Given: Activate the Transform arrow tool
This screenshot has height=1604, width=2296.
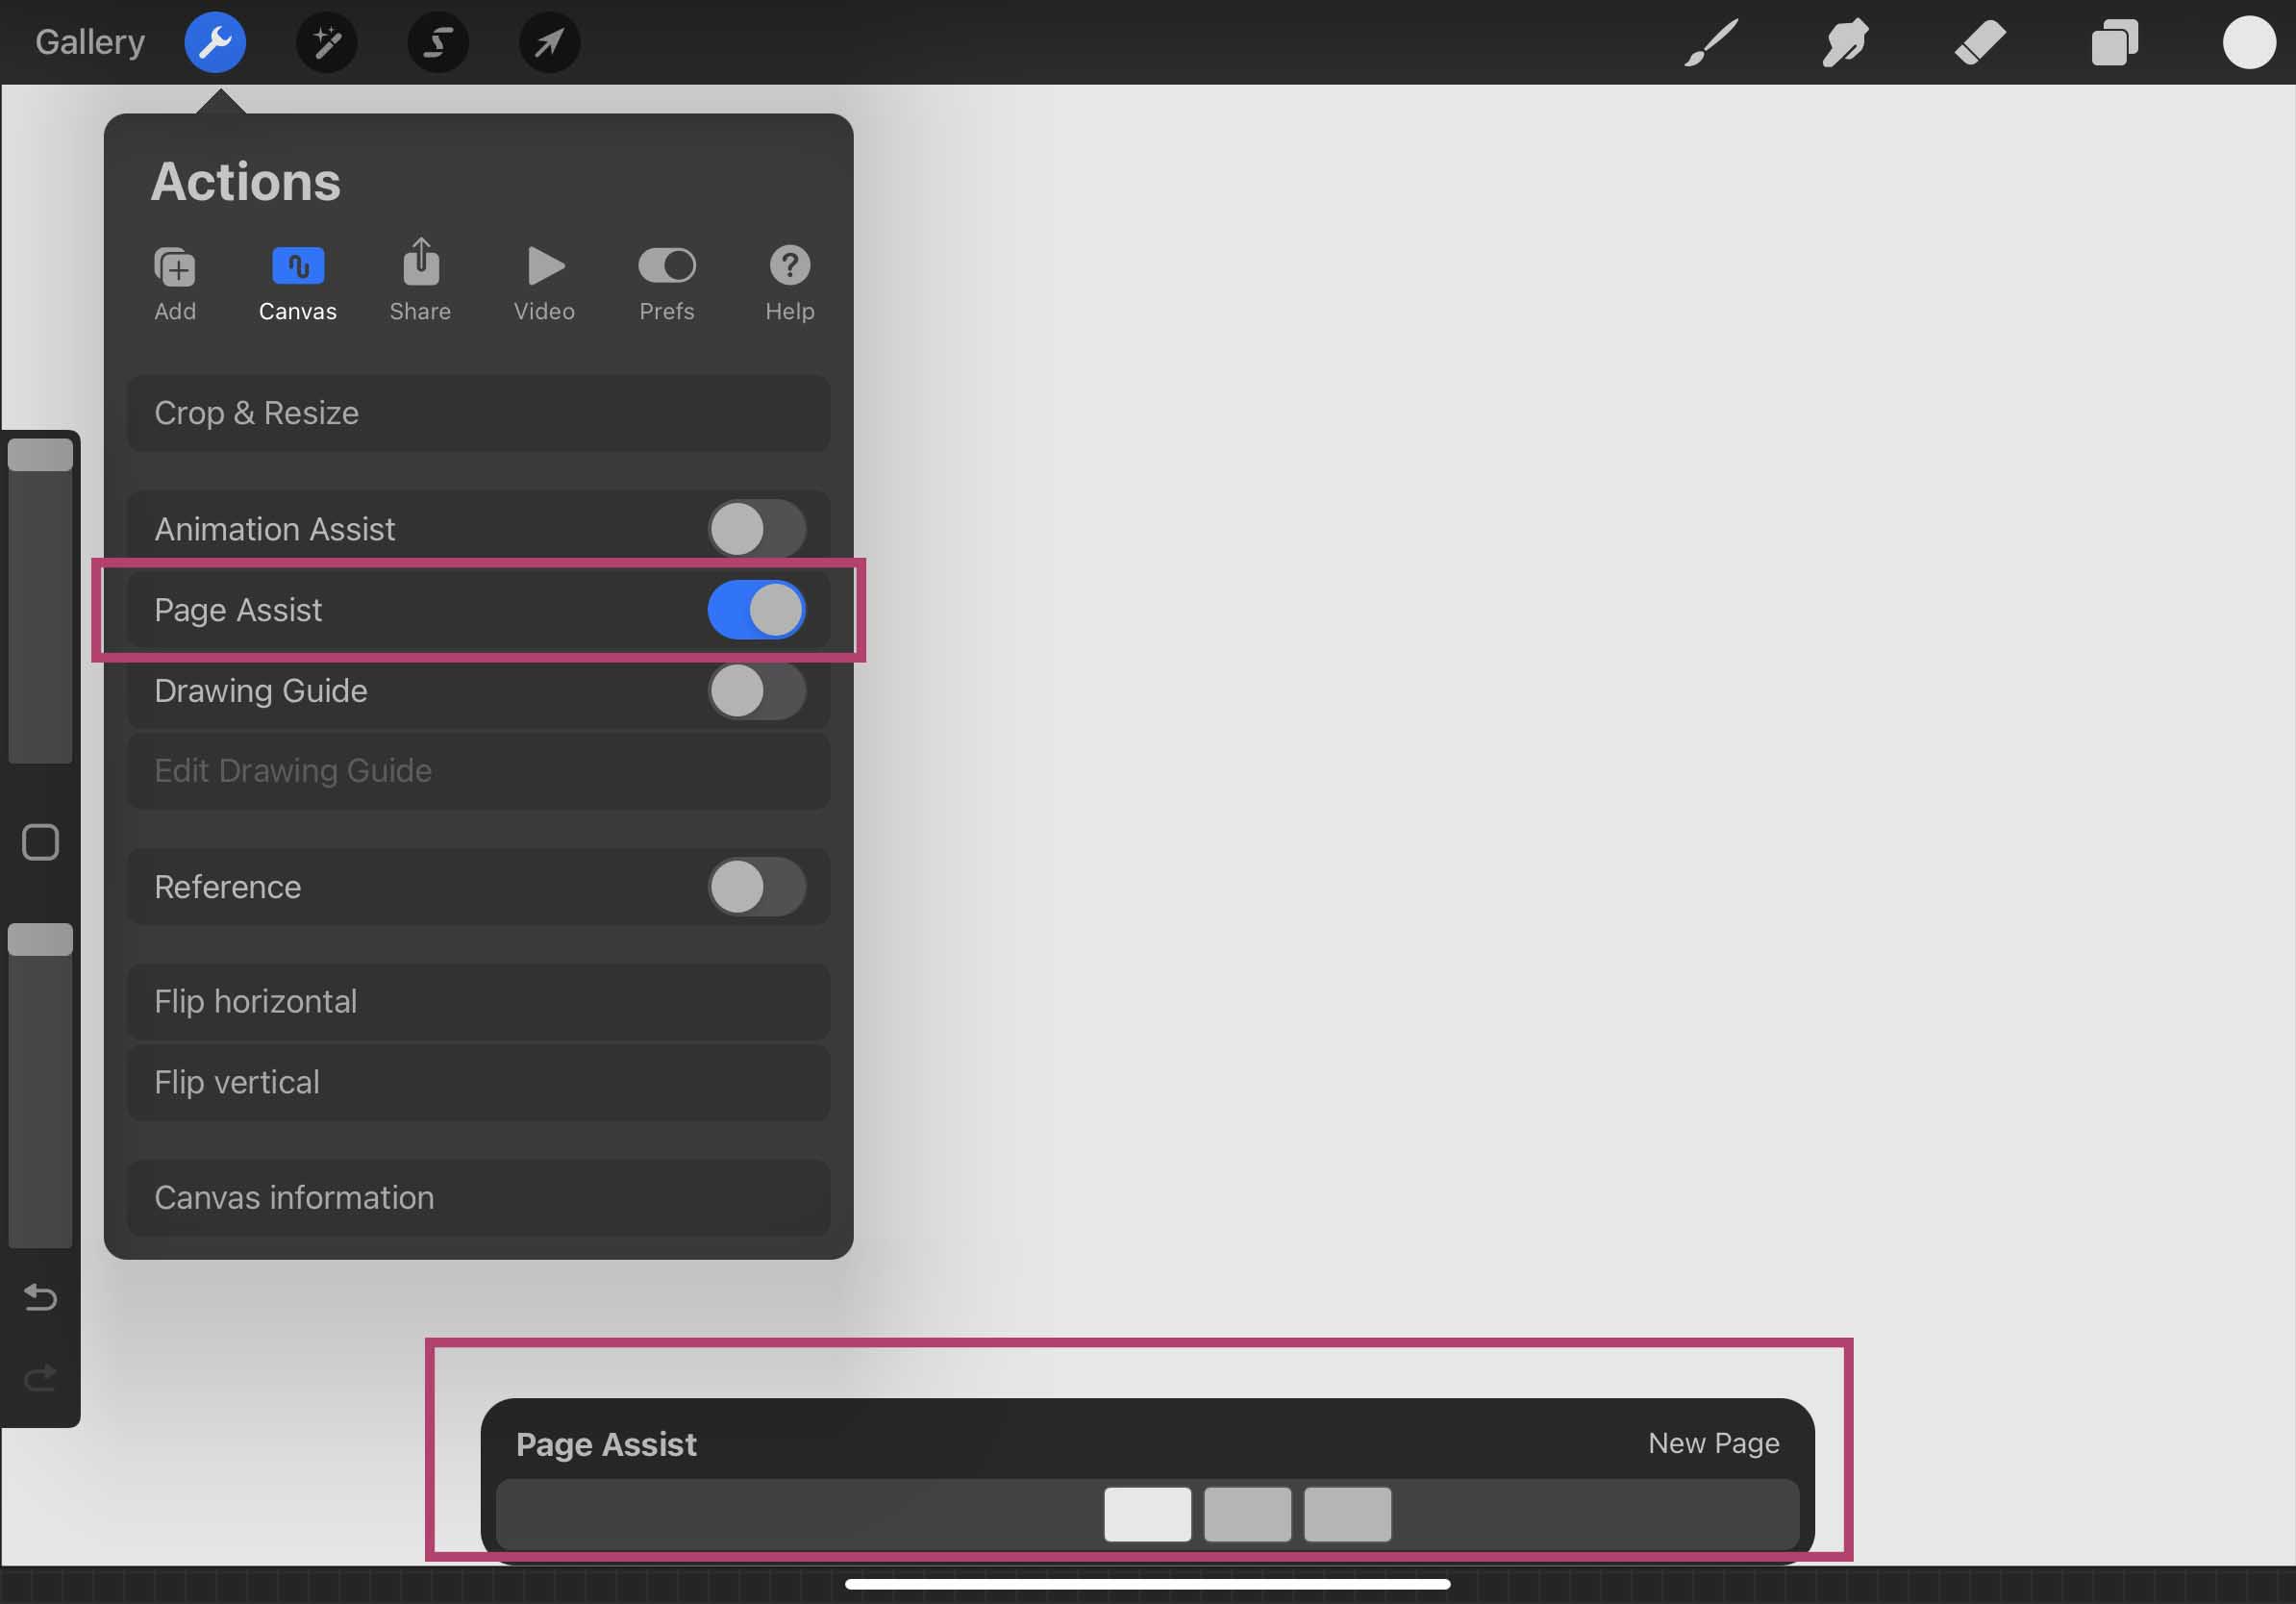Looking at the screenshot, I should 549,42.
